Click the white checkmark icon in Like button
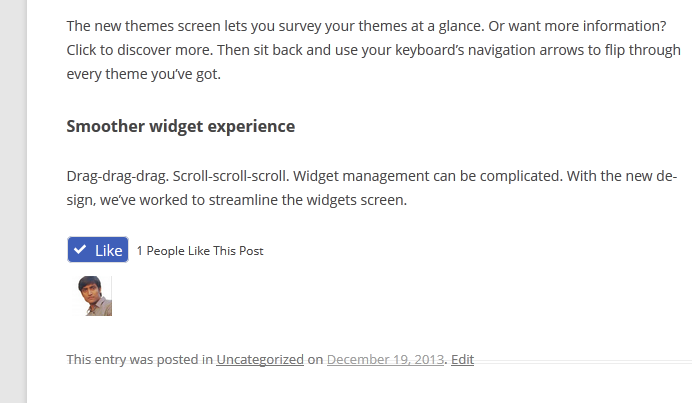 [80, 249]
